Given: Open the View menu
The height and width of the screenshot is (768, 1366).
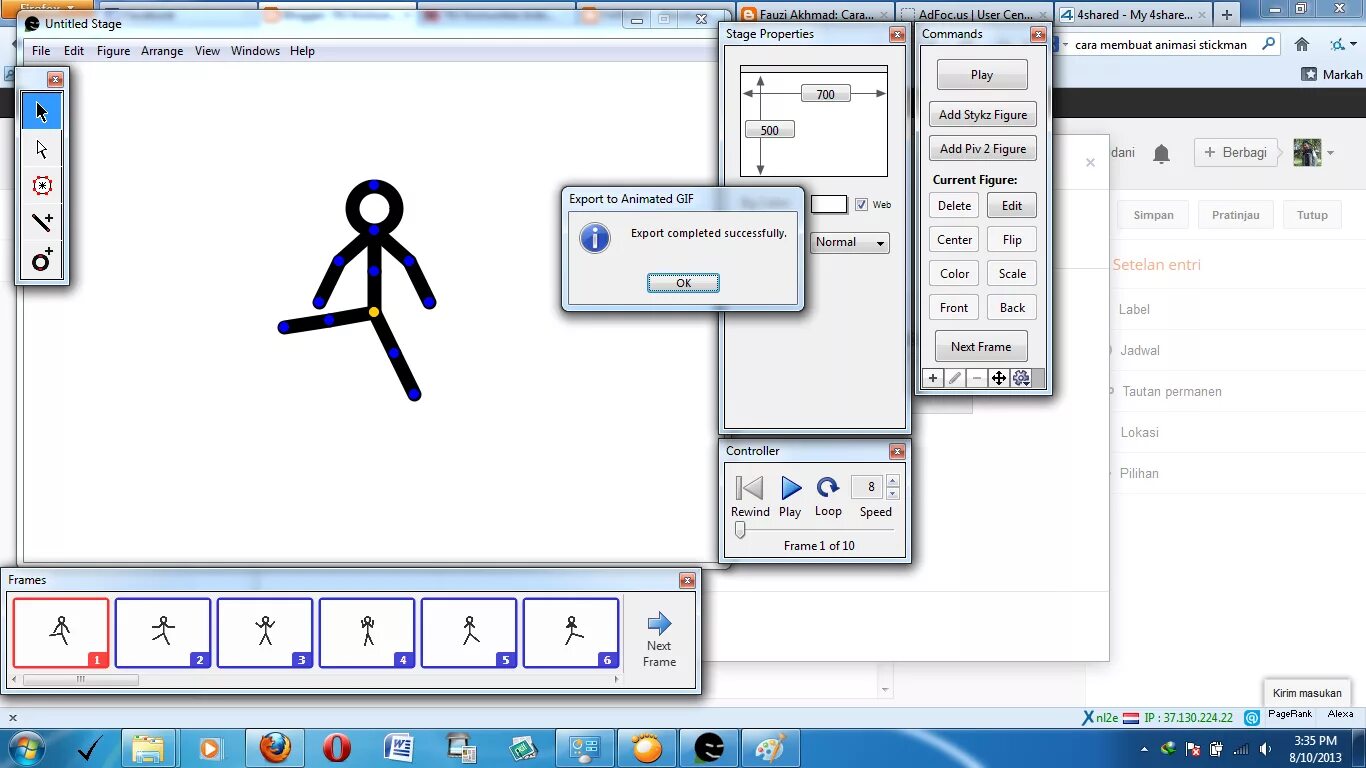Looking at the screenshot, I should pyautogui.click(x=207, y=51).
